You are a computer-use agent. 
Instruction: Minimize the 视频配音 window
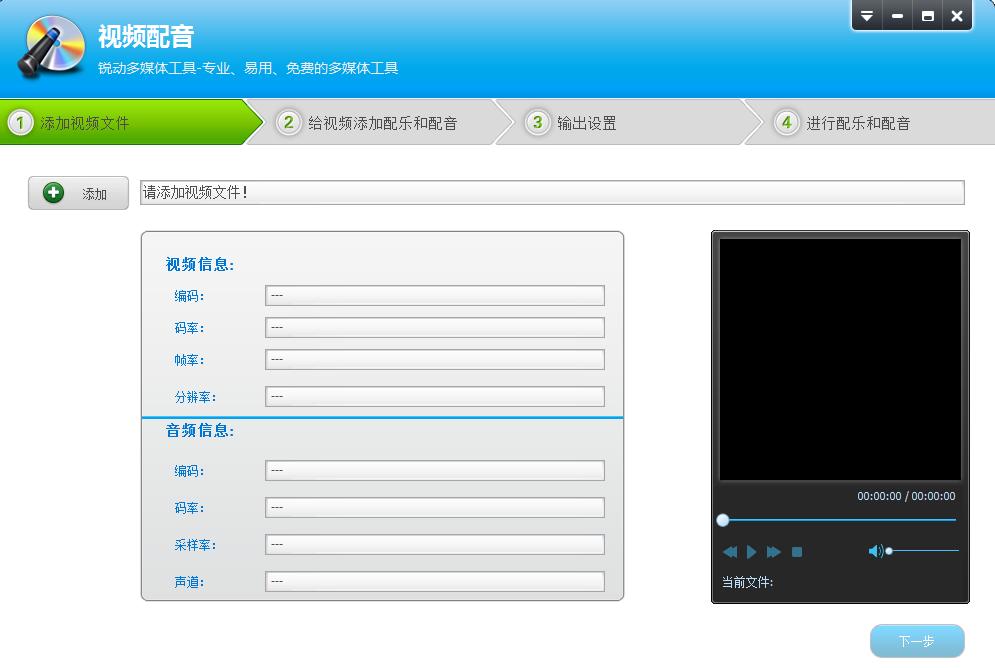coord(897,15)
